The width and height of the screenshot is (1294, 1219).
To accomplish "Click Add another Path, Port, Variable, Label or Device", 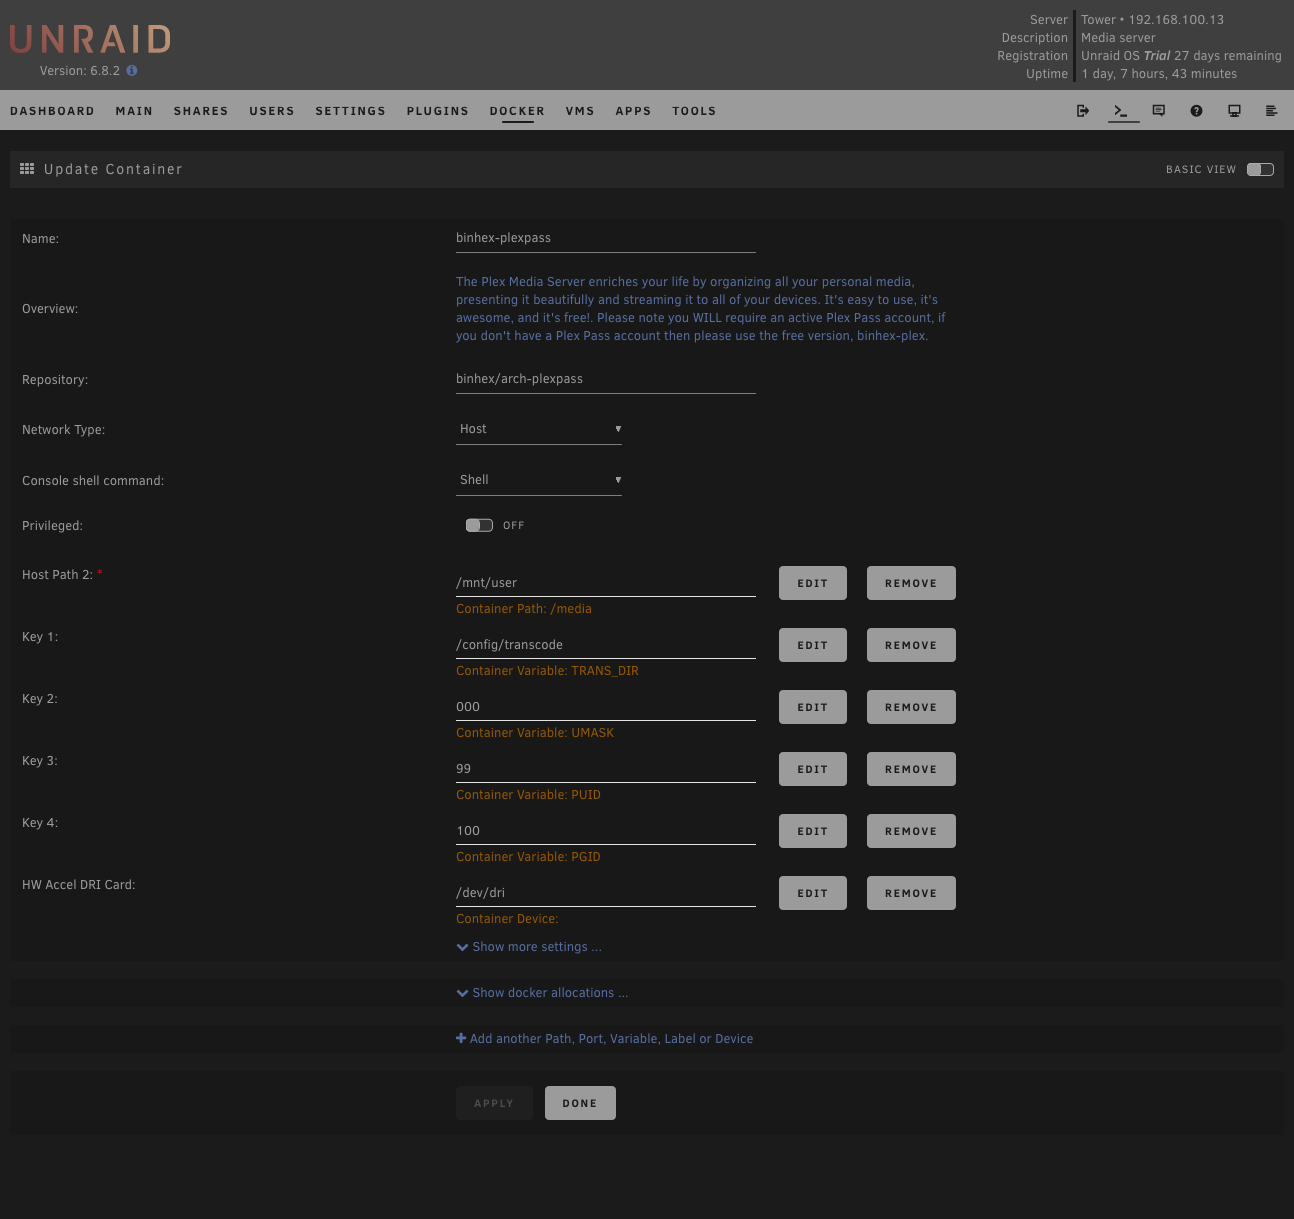I will (x=604, y=1038).
